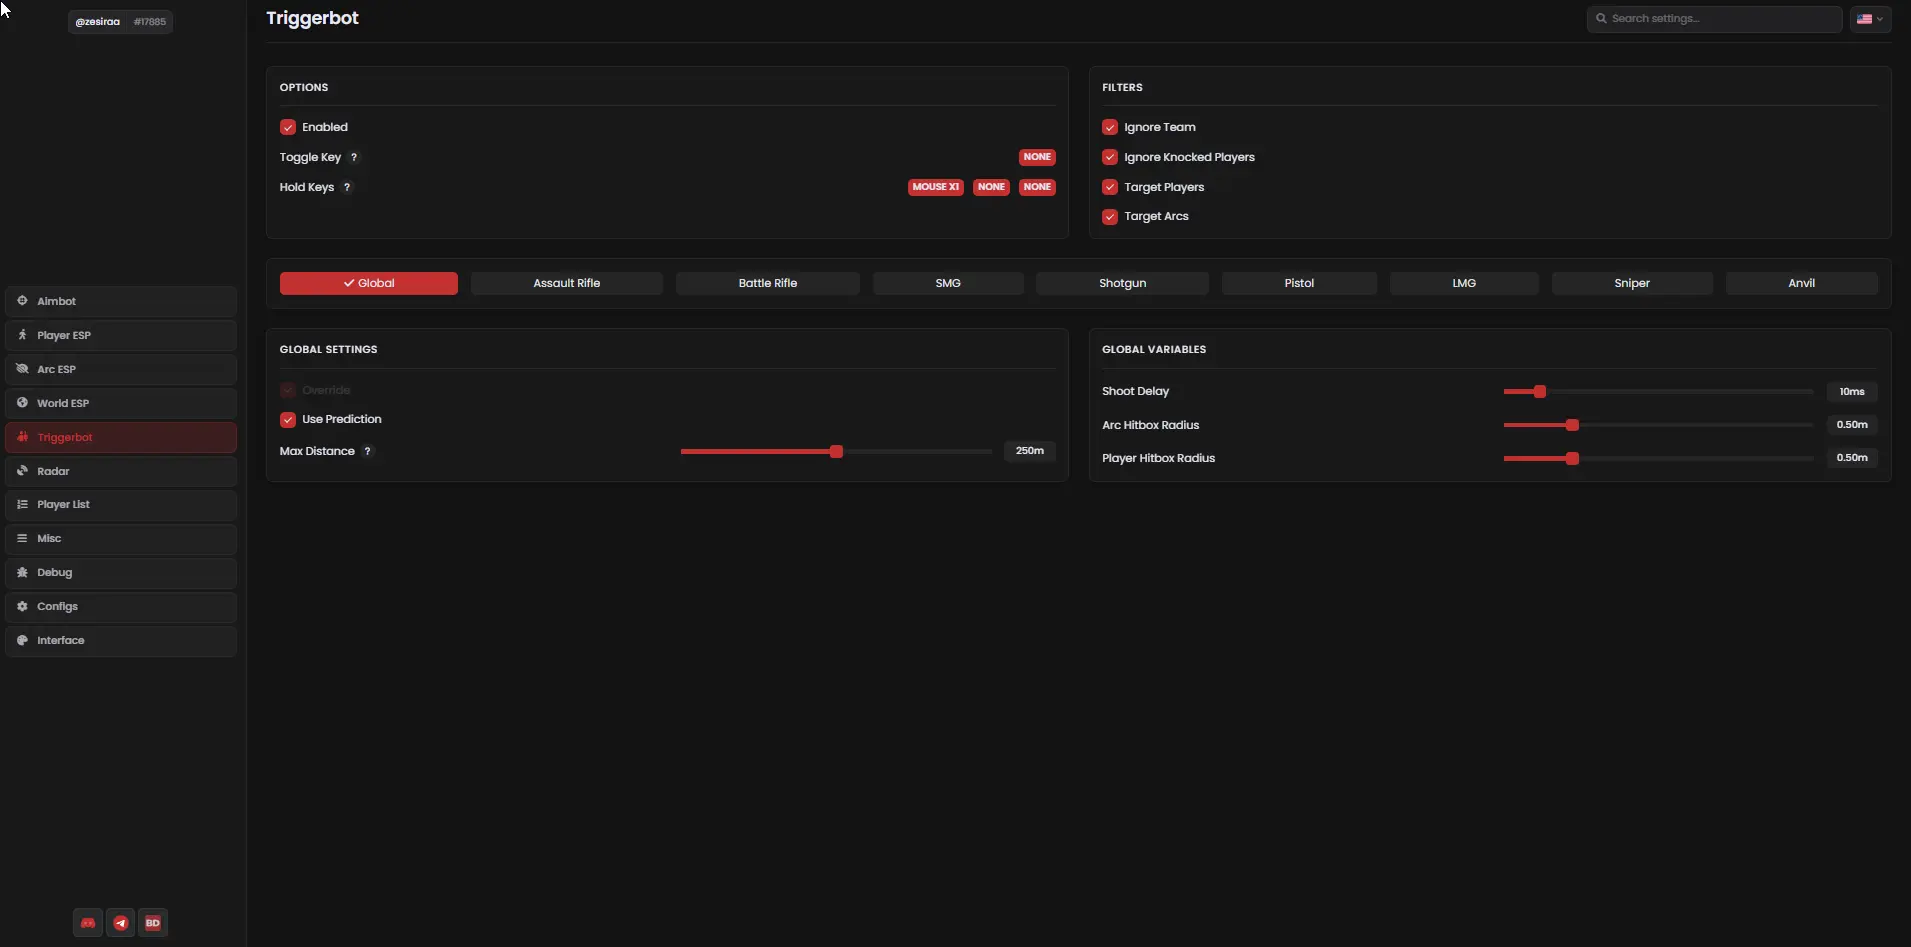Click the Hold Keys help question mark
Screen dimensions: 1911x947
347,187
